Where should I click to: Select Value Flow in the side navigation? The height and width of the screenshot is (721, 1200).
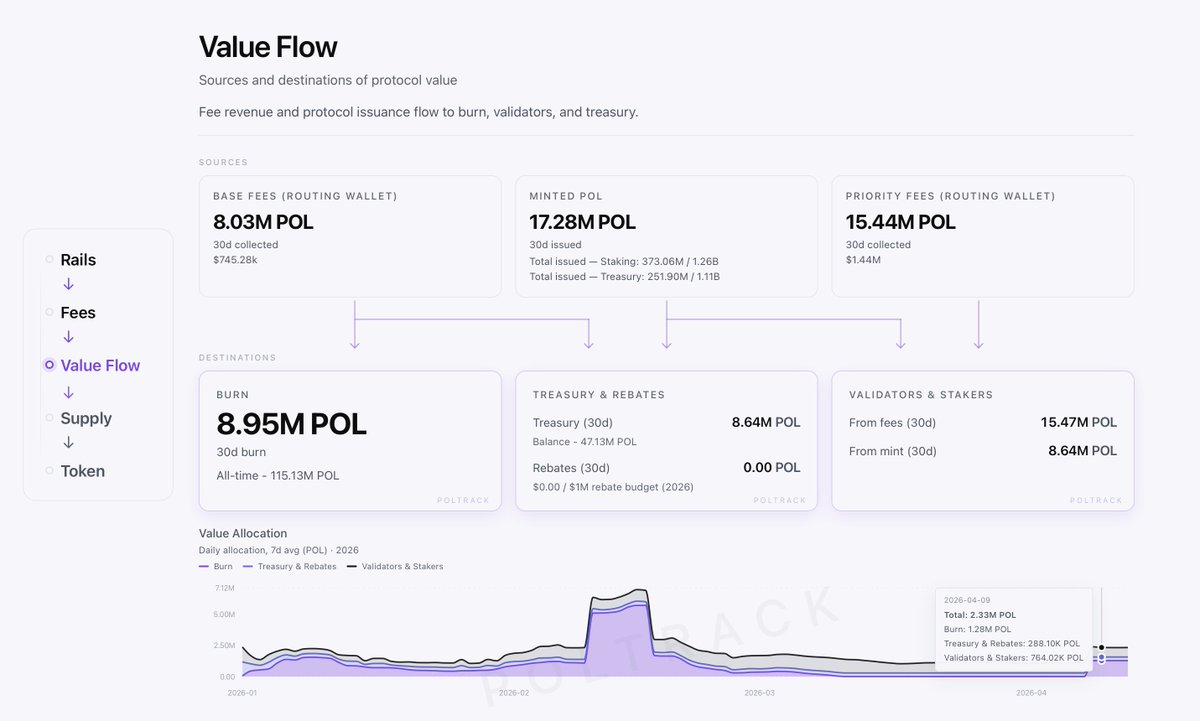pos(100,366)
